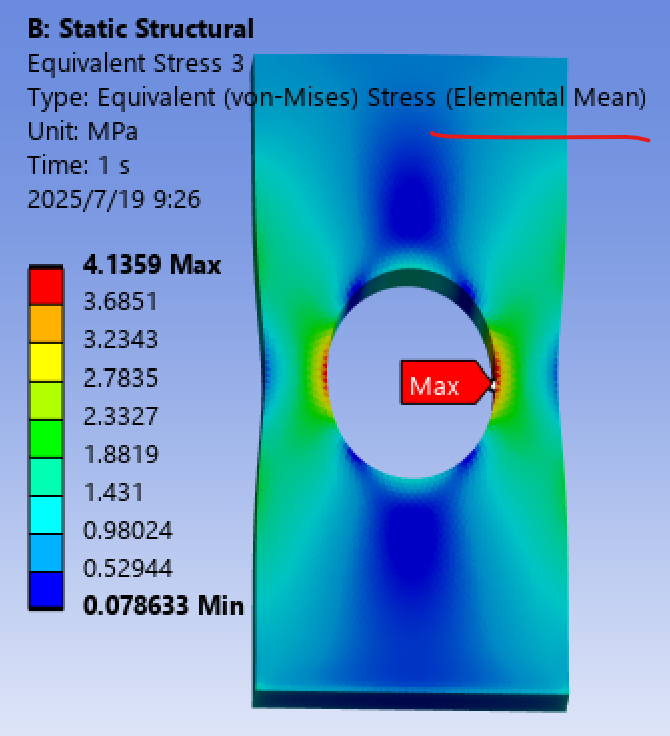The height and width of the screenshot is (736, 670).
Task: Click the 0.98024 legend value
Action: coord(128,530)
